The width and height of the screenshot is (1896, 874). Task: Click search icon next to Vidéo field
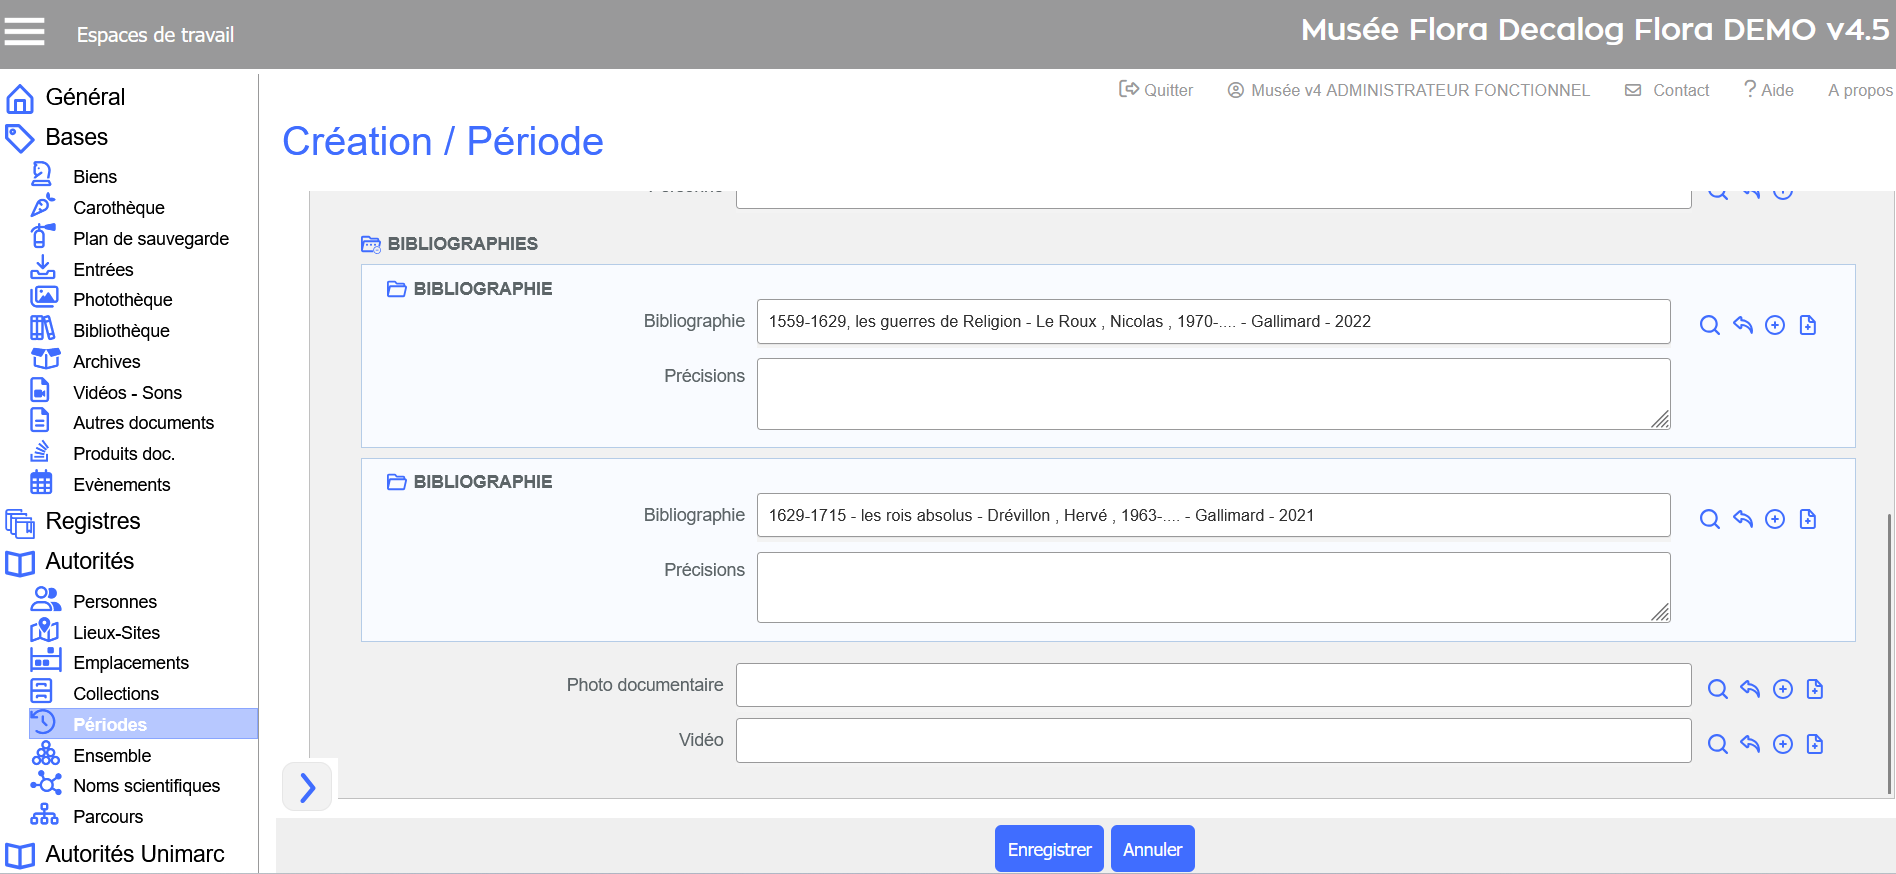1718,744
